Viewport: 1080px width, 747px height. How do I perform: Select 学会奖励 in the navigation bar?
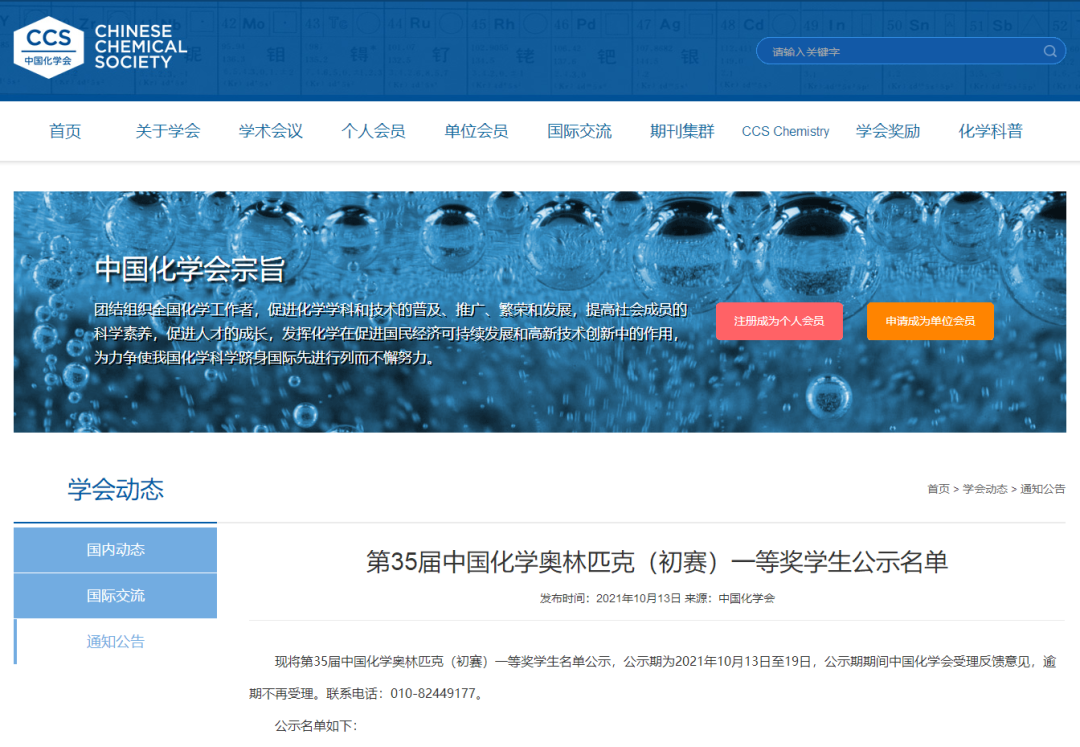pyautogui.click(x=888, y=131)
